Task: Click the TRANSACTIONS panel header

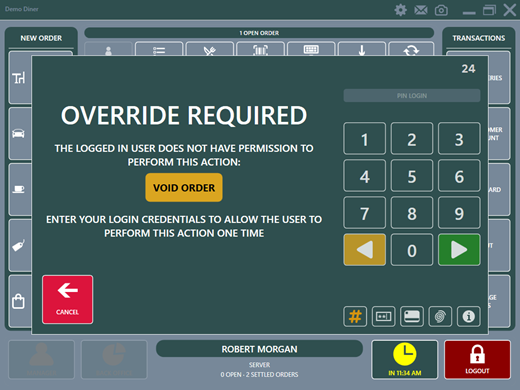Action: pyautogui.click(x=479, y=38)
